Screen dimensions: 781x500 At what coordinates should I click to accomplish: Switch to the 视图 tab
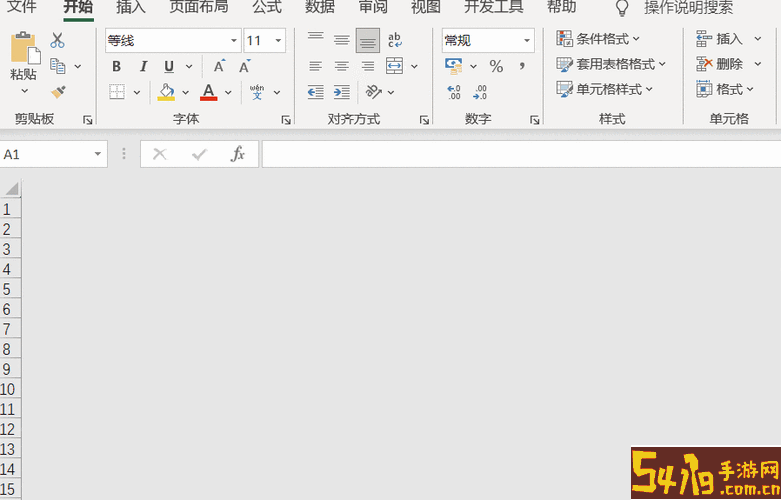point(425,7)
